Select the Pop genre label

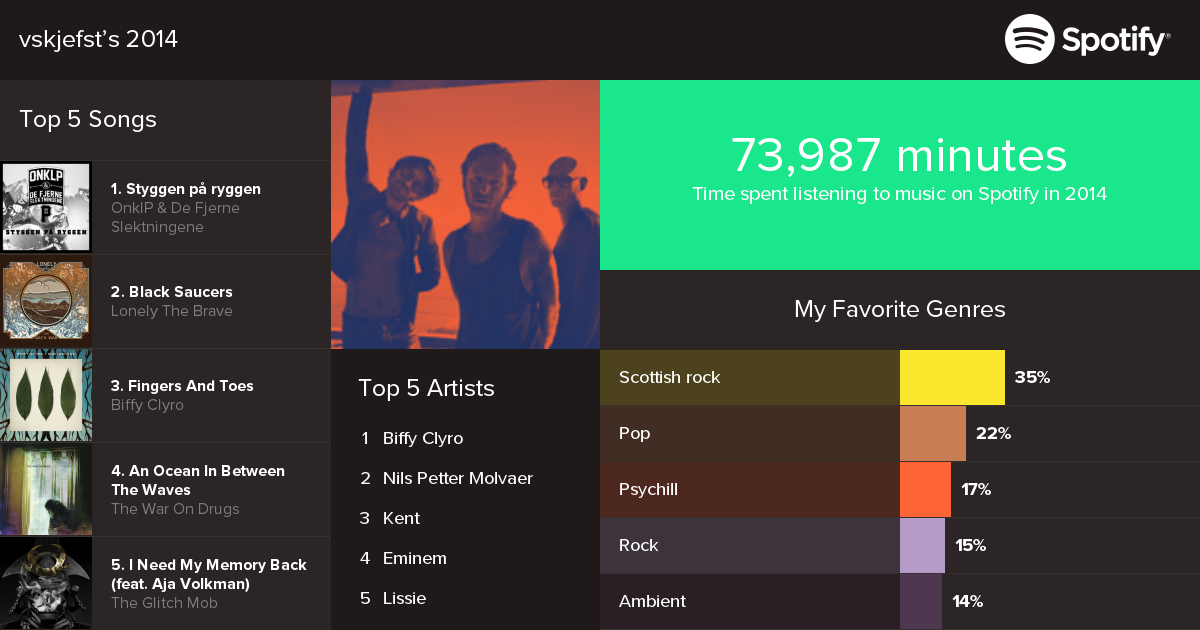tap(634, 433)
